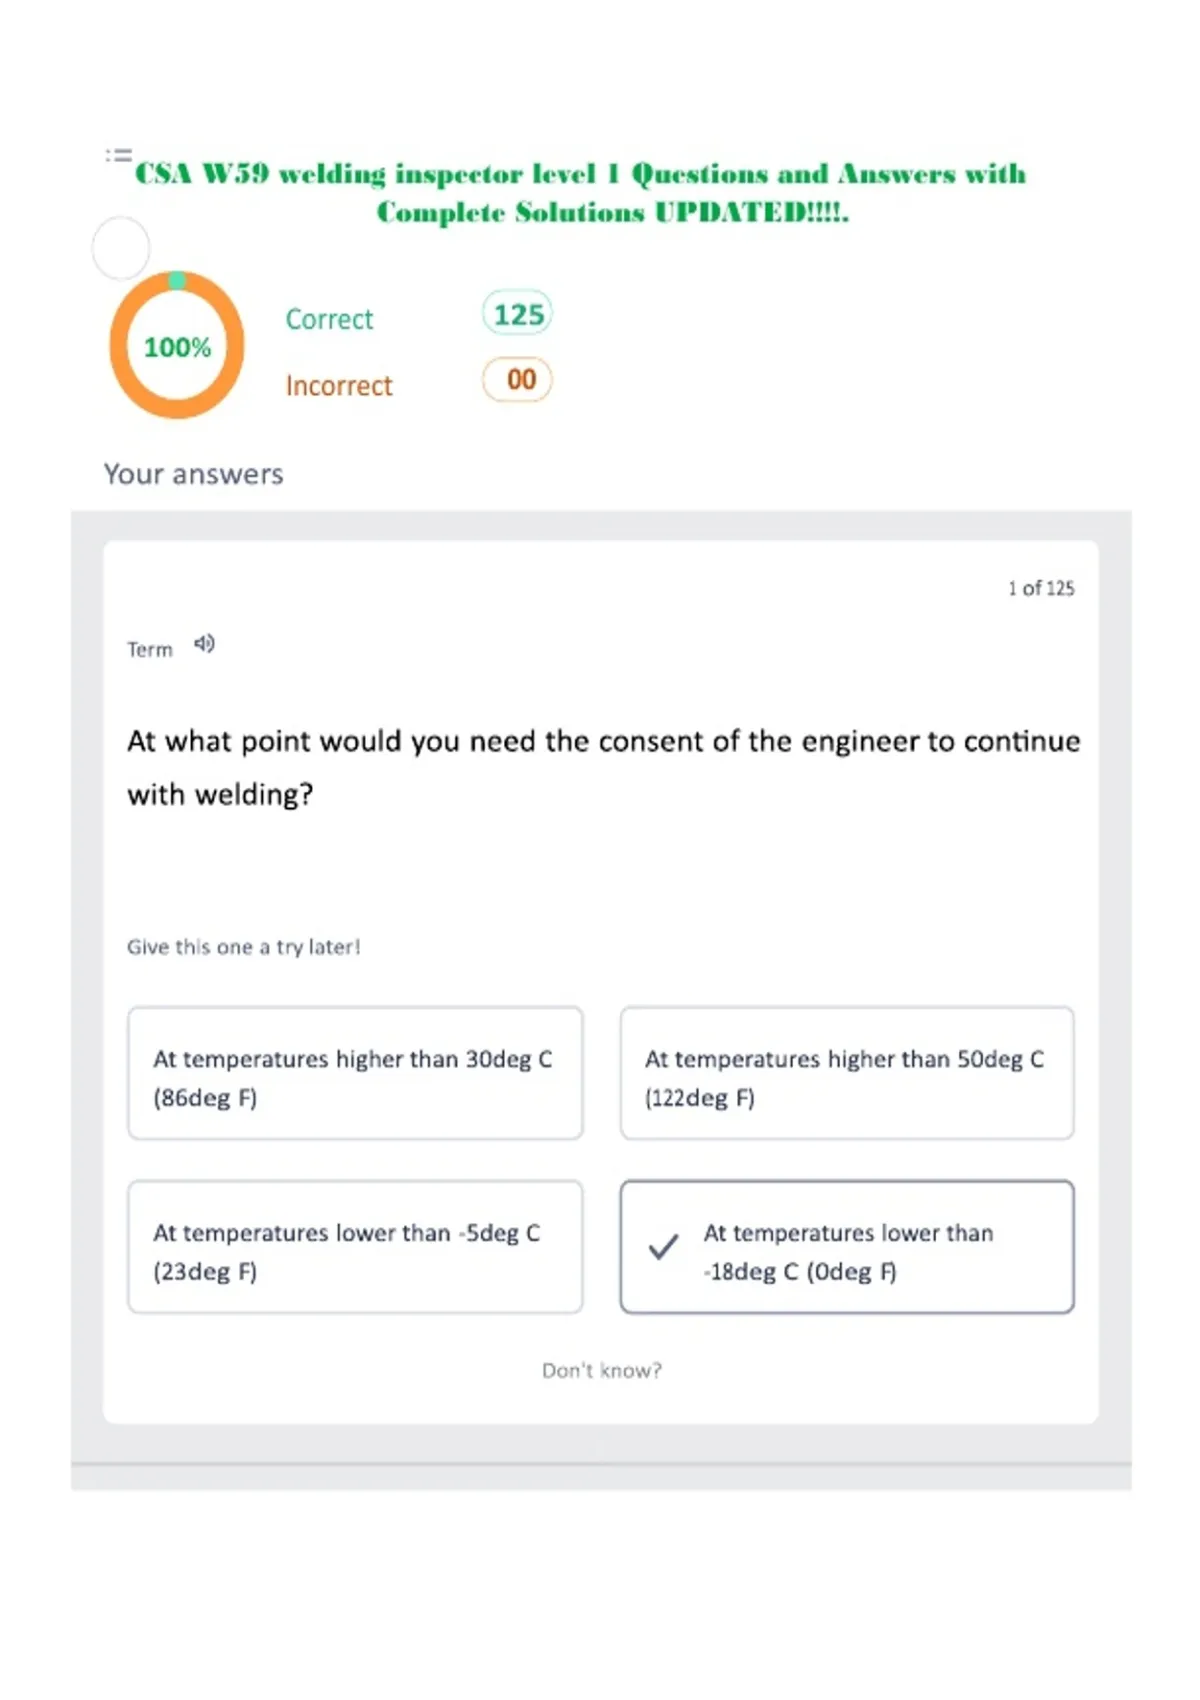Click the "Don't know?" link

pyautogui.click(x=601, y=1370)
